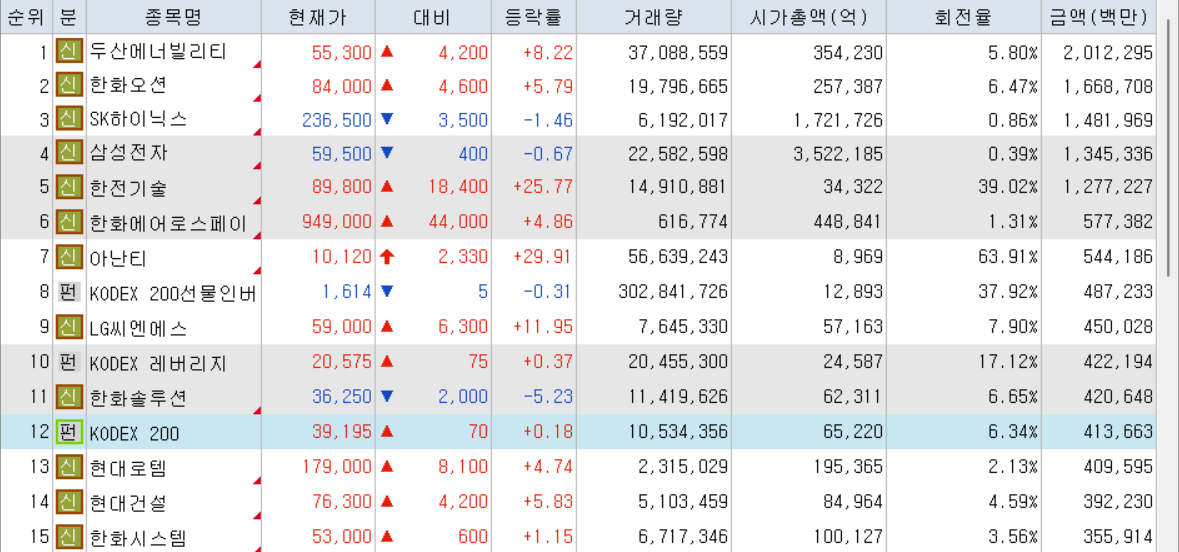Click the 신 icon beside 한전기술
Image resolution: width=1179 pixels, height=552 pixels.
point(69,187)
